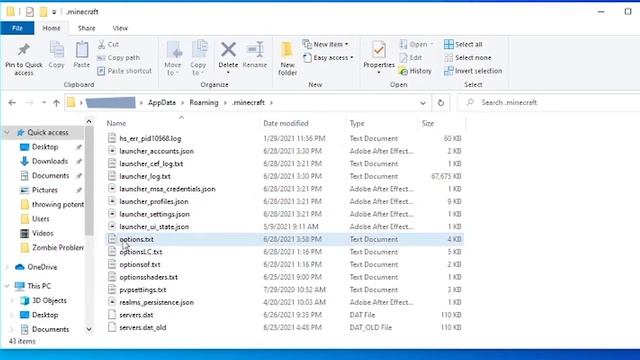The width and height of the screenshot is (640, 360).
Task: Click Select all in ribbon
Action: (x=463, y=44)
